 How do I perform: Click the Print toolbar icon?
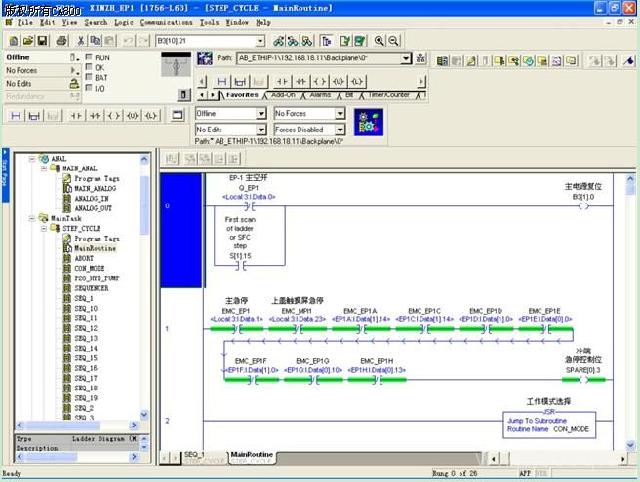pos(62,41)
